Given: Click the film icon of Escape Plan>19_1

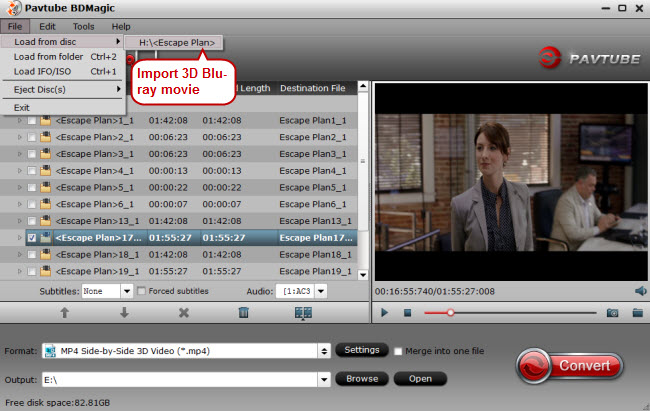Looking at the screenshot, I should click(46, 272).
